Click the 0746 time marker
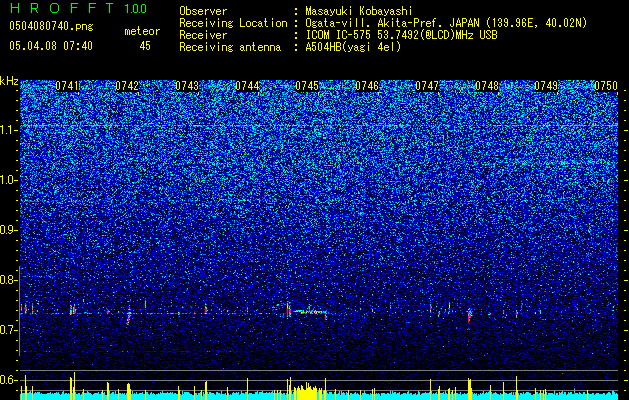 click(x=367, y=86)
